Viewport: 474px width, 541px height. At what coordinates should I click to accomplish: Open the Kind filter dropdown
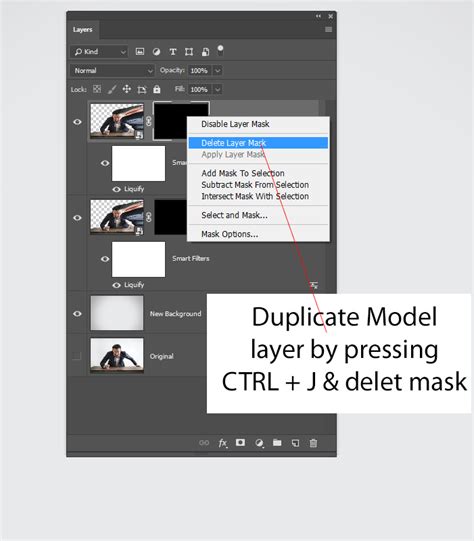(99, 52)
